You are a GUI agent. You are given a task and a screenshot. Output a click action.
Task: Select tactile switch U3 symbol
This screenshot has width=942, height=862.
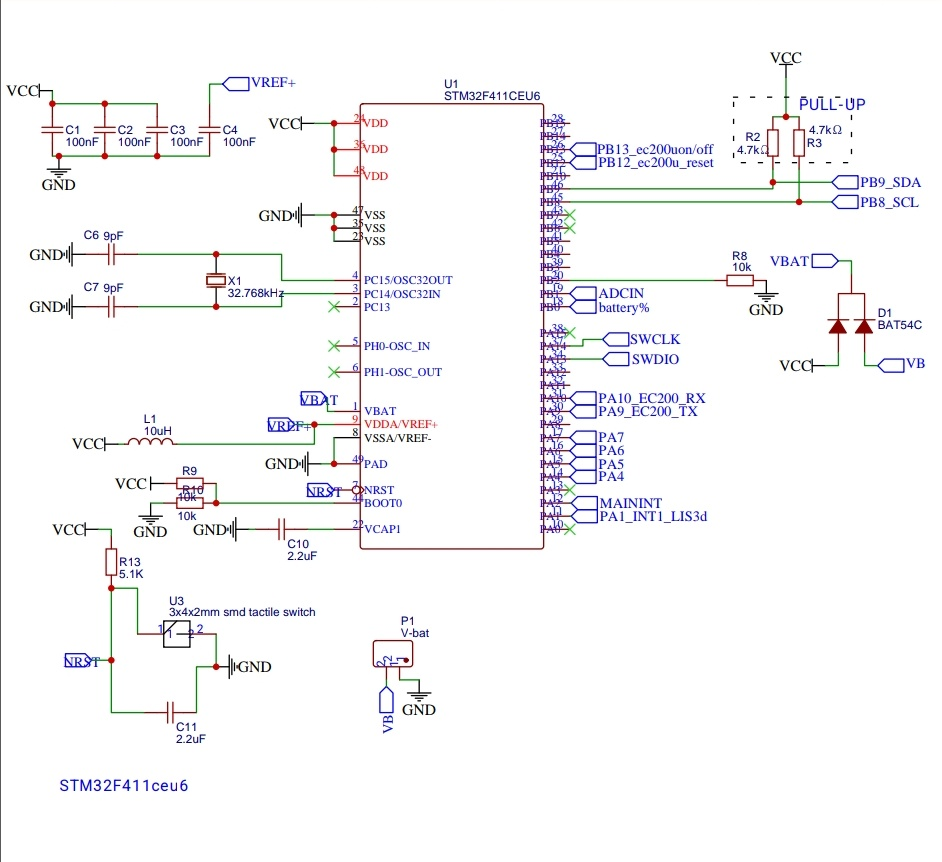(177, 634)
